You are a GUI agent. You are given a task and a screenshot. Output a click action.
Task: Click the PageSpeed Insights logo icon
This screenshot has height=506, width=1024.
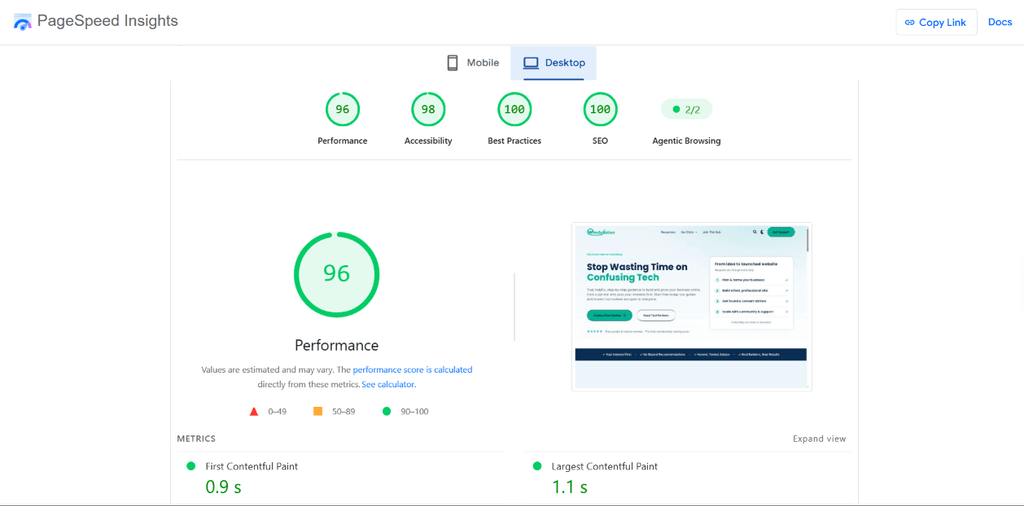point(22,22)
